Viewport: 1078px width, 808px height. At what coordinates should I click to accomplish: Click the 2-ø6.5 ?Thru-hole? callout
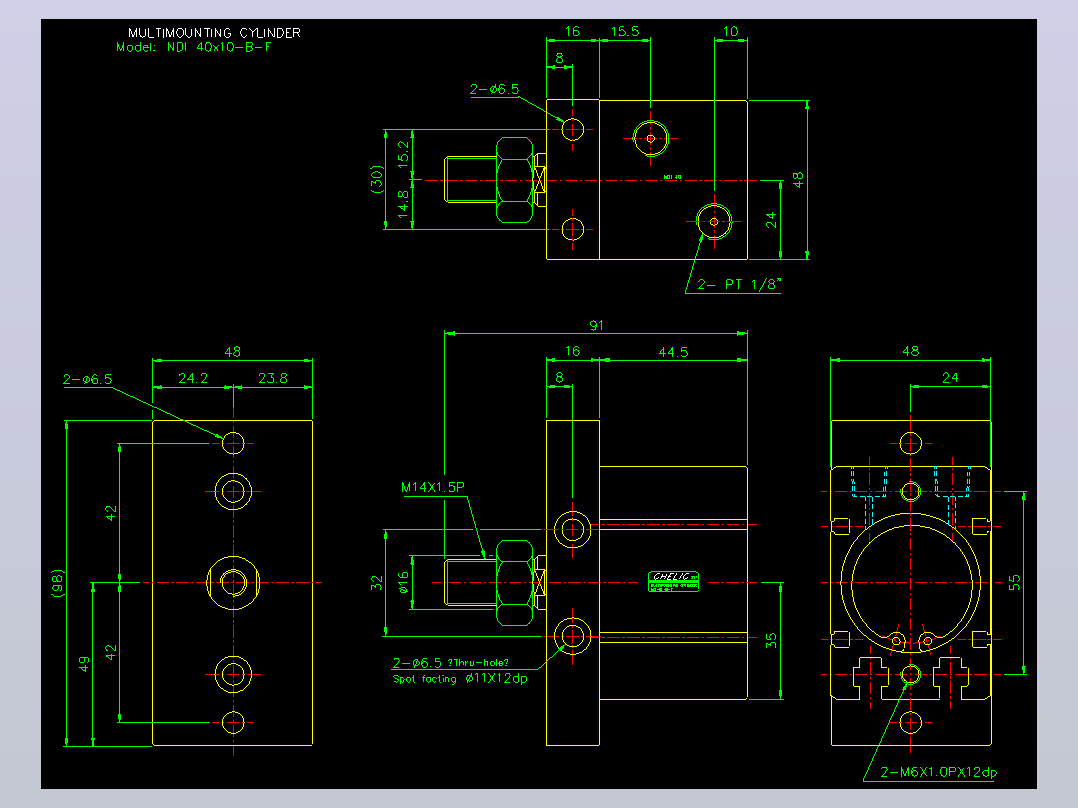(x=450, y=662)
